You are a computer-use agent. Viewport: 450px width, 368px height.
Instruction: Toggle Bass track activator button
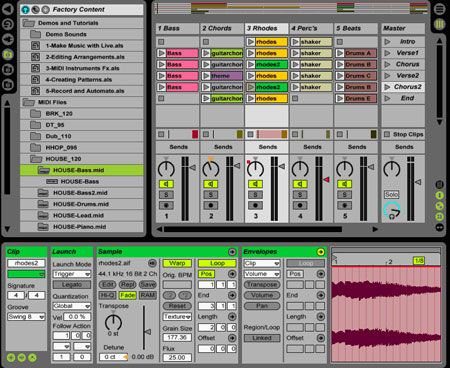[x=166, y=184]
